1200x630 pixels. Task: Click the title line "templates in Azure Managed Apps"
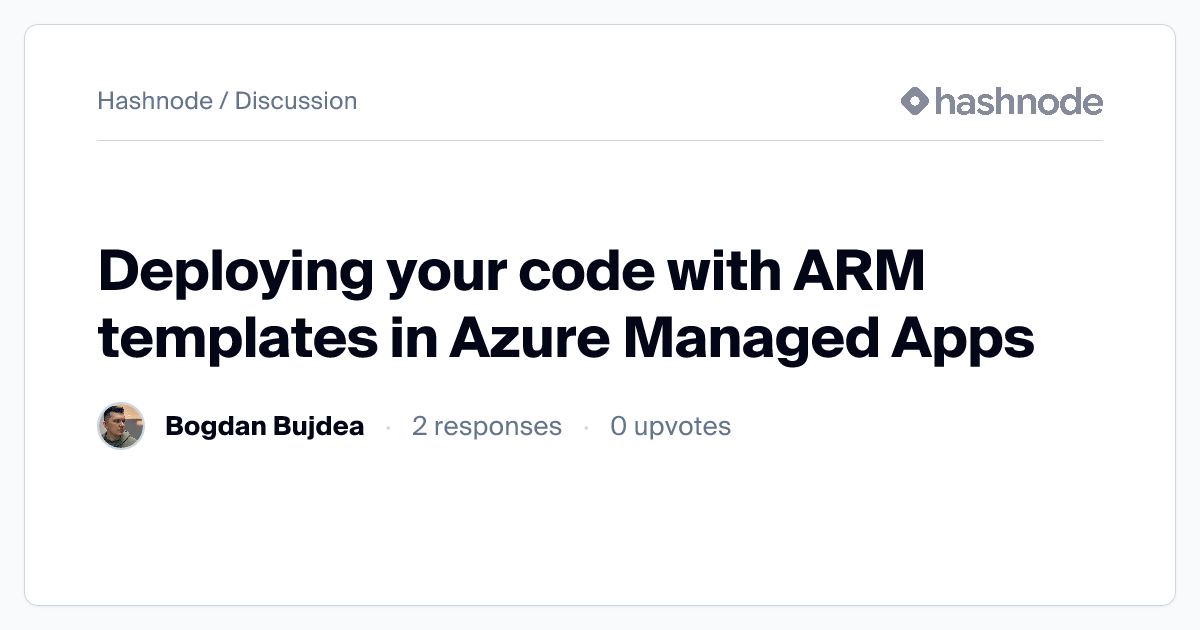tap(566, 340)
